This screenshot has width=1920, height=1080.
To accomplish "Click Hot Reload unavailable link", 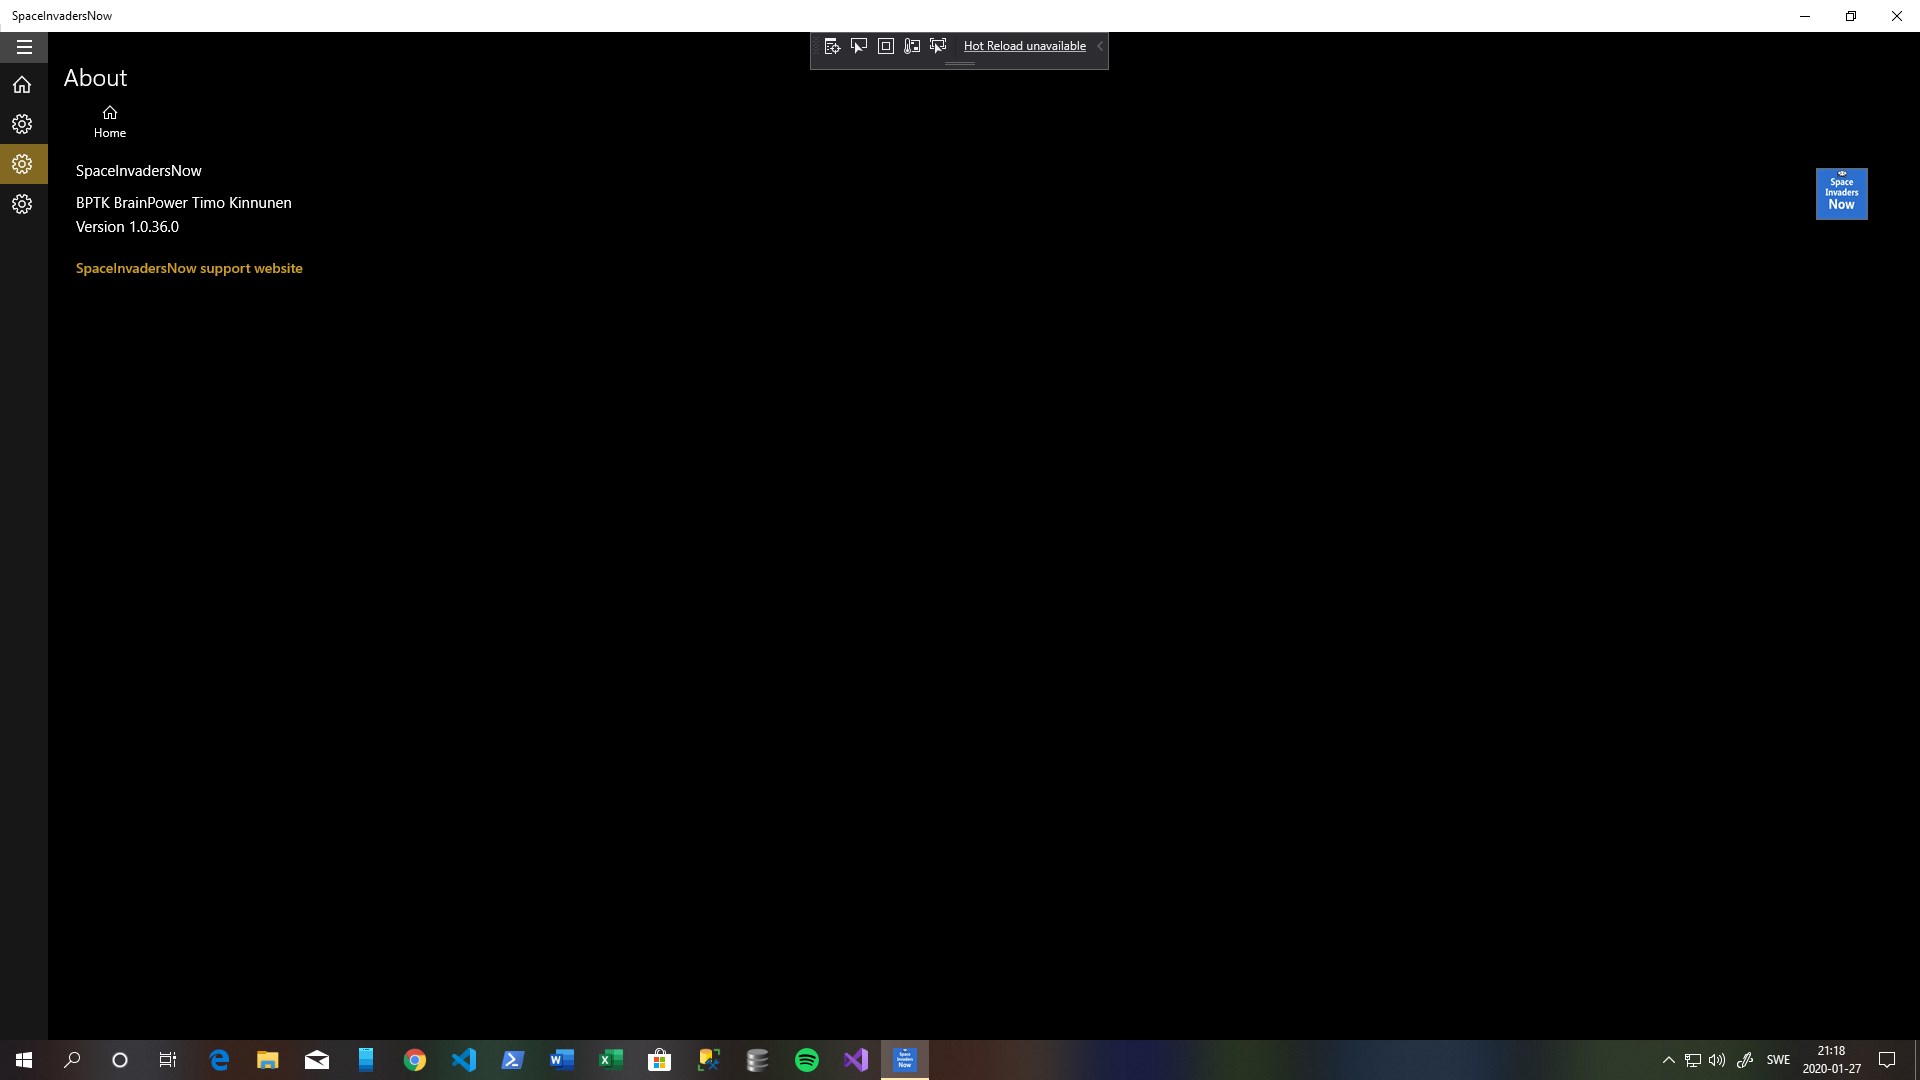I will [1024, 46].
